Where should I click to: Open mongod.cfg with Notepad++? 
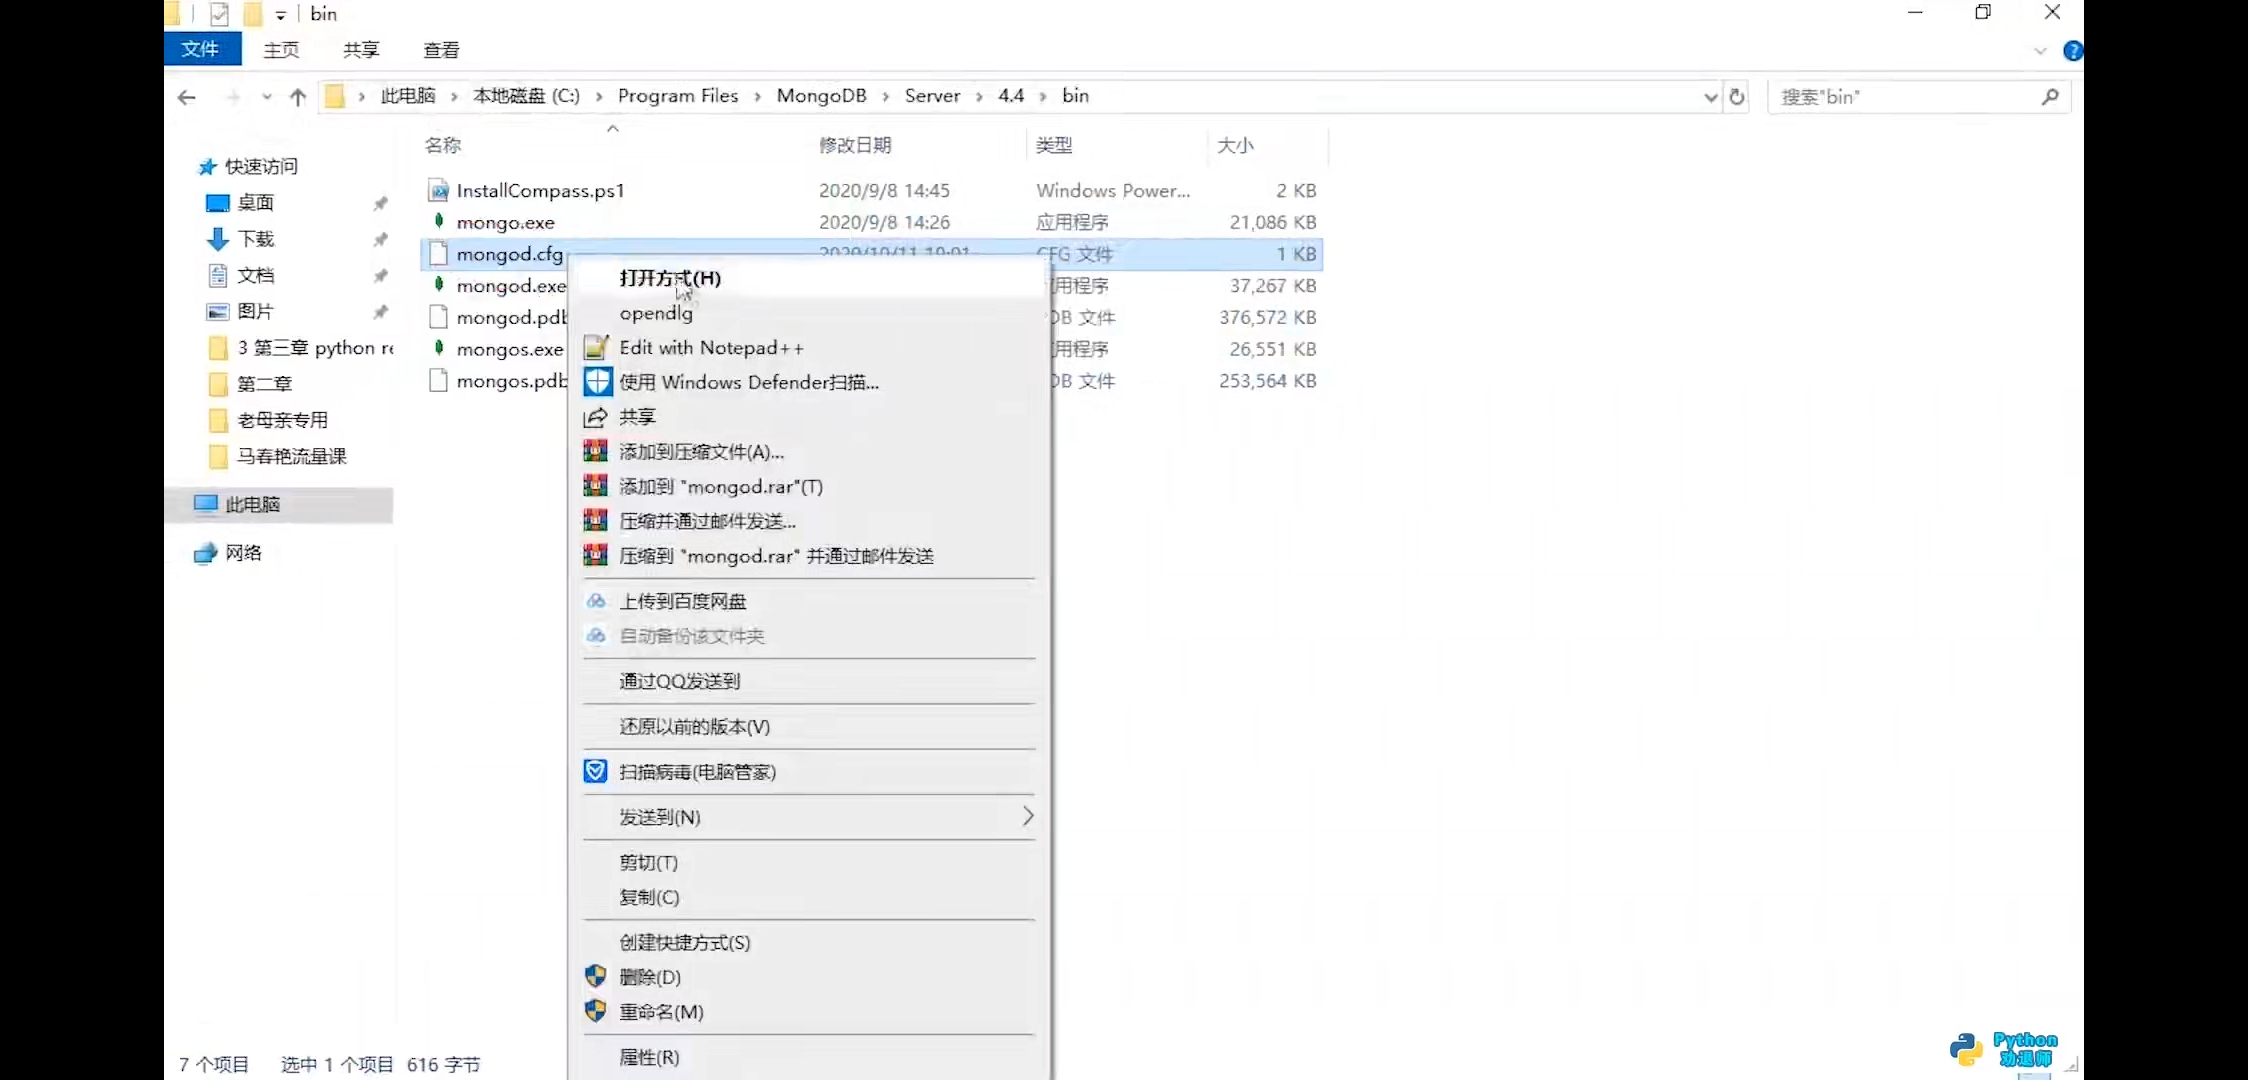click(x=710, y=347)
